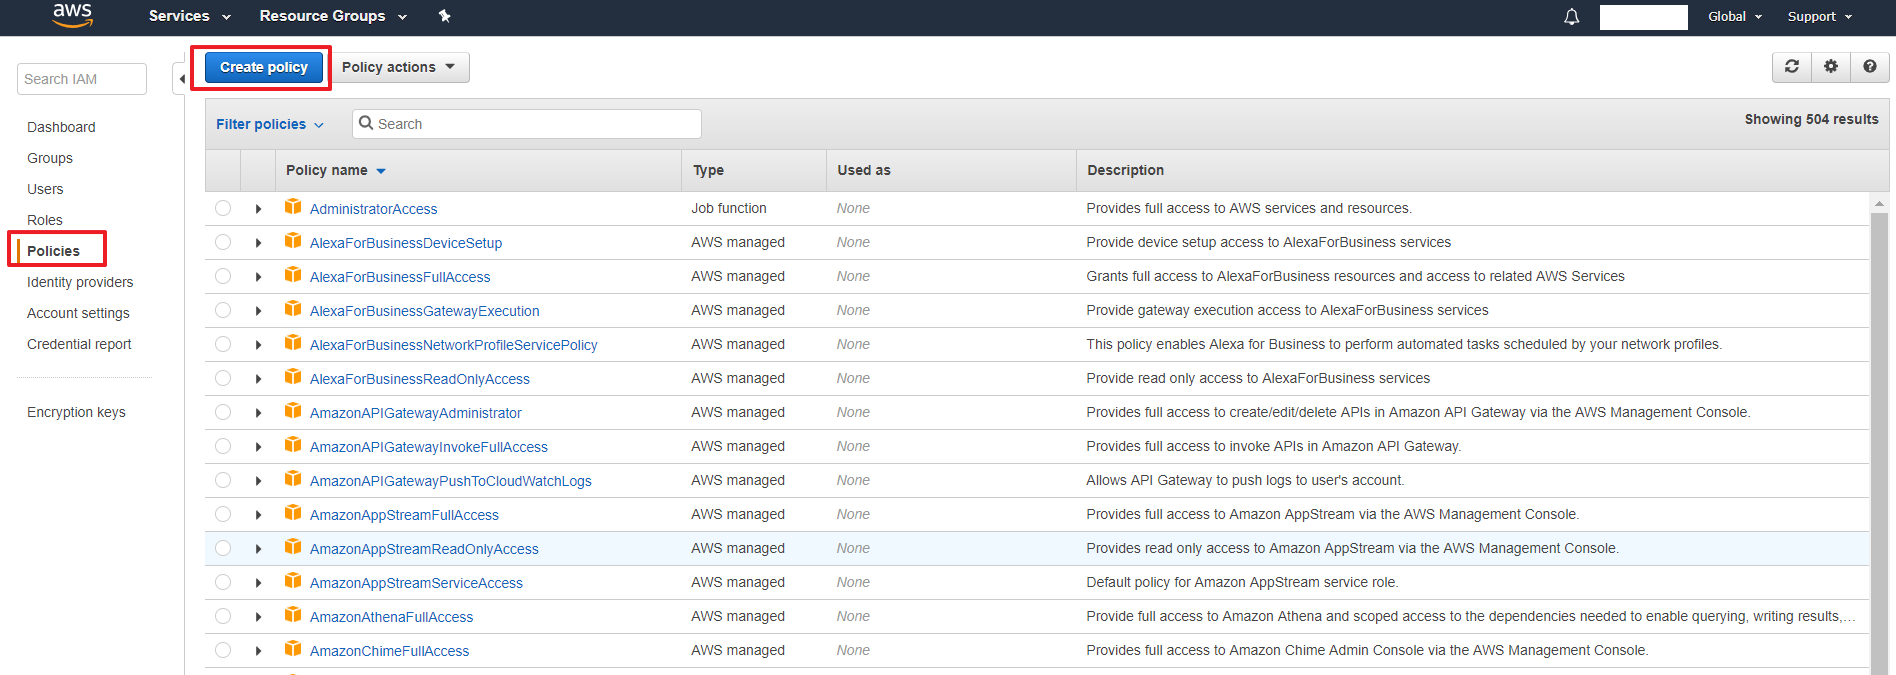Select the AmazonAthenaFullAccess radio button
The image size is (1896, 675).
[x=223, y=616]
